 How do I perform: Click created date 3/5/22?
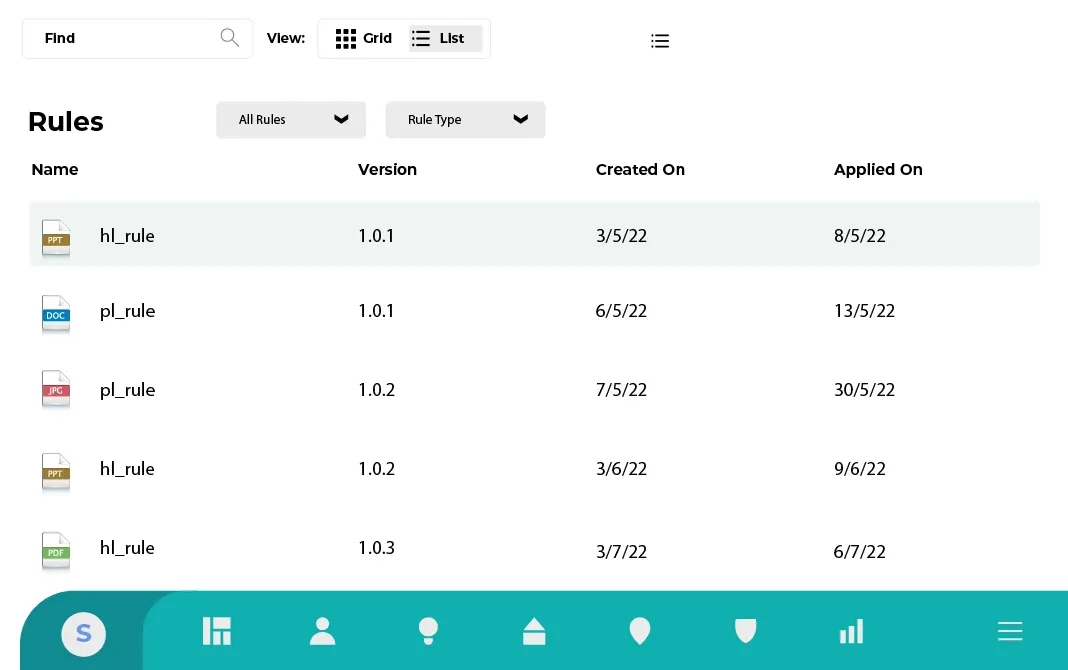pos(621,236)
